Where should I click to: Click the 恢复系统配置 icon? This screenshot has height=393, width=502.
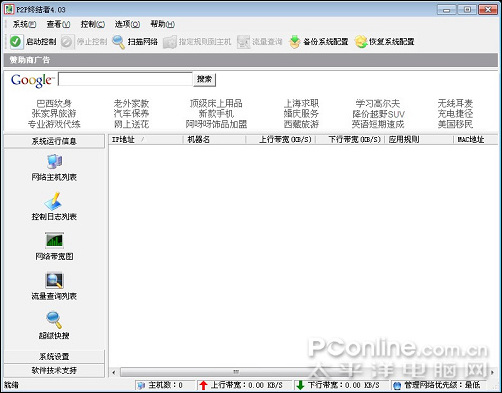[x=361, y=42]
